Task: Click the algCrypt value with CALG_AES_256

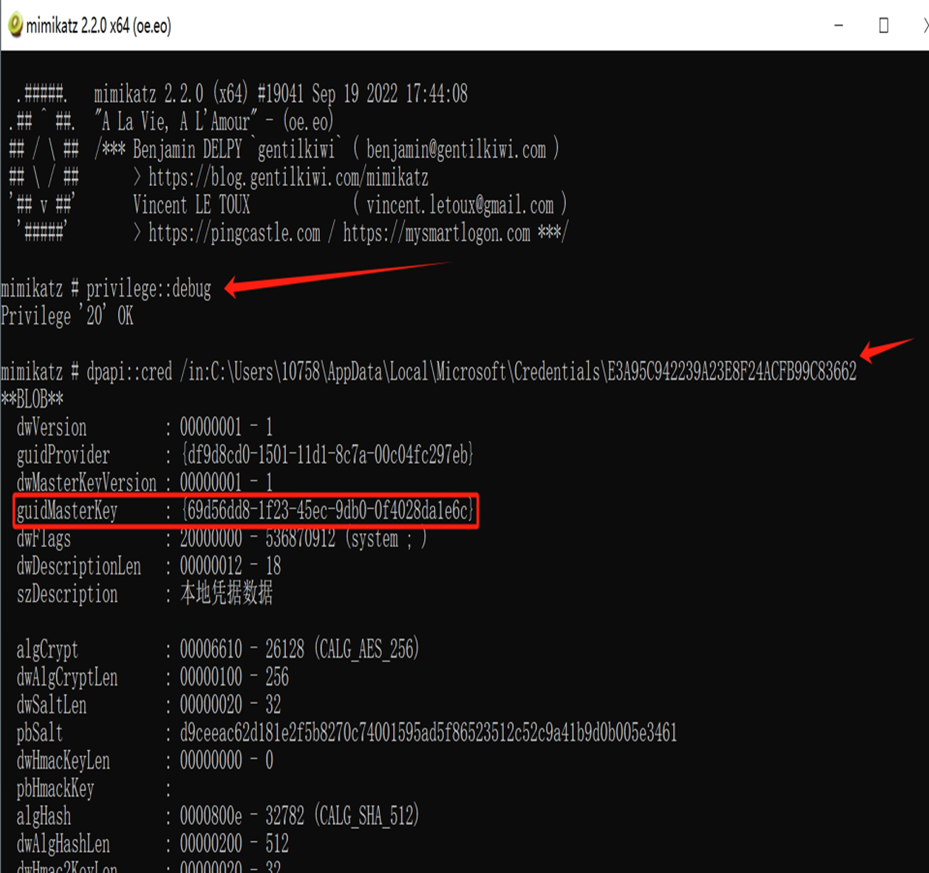Action: point(300,649)
